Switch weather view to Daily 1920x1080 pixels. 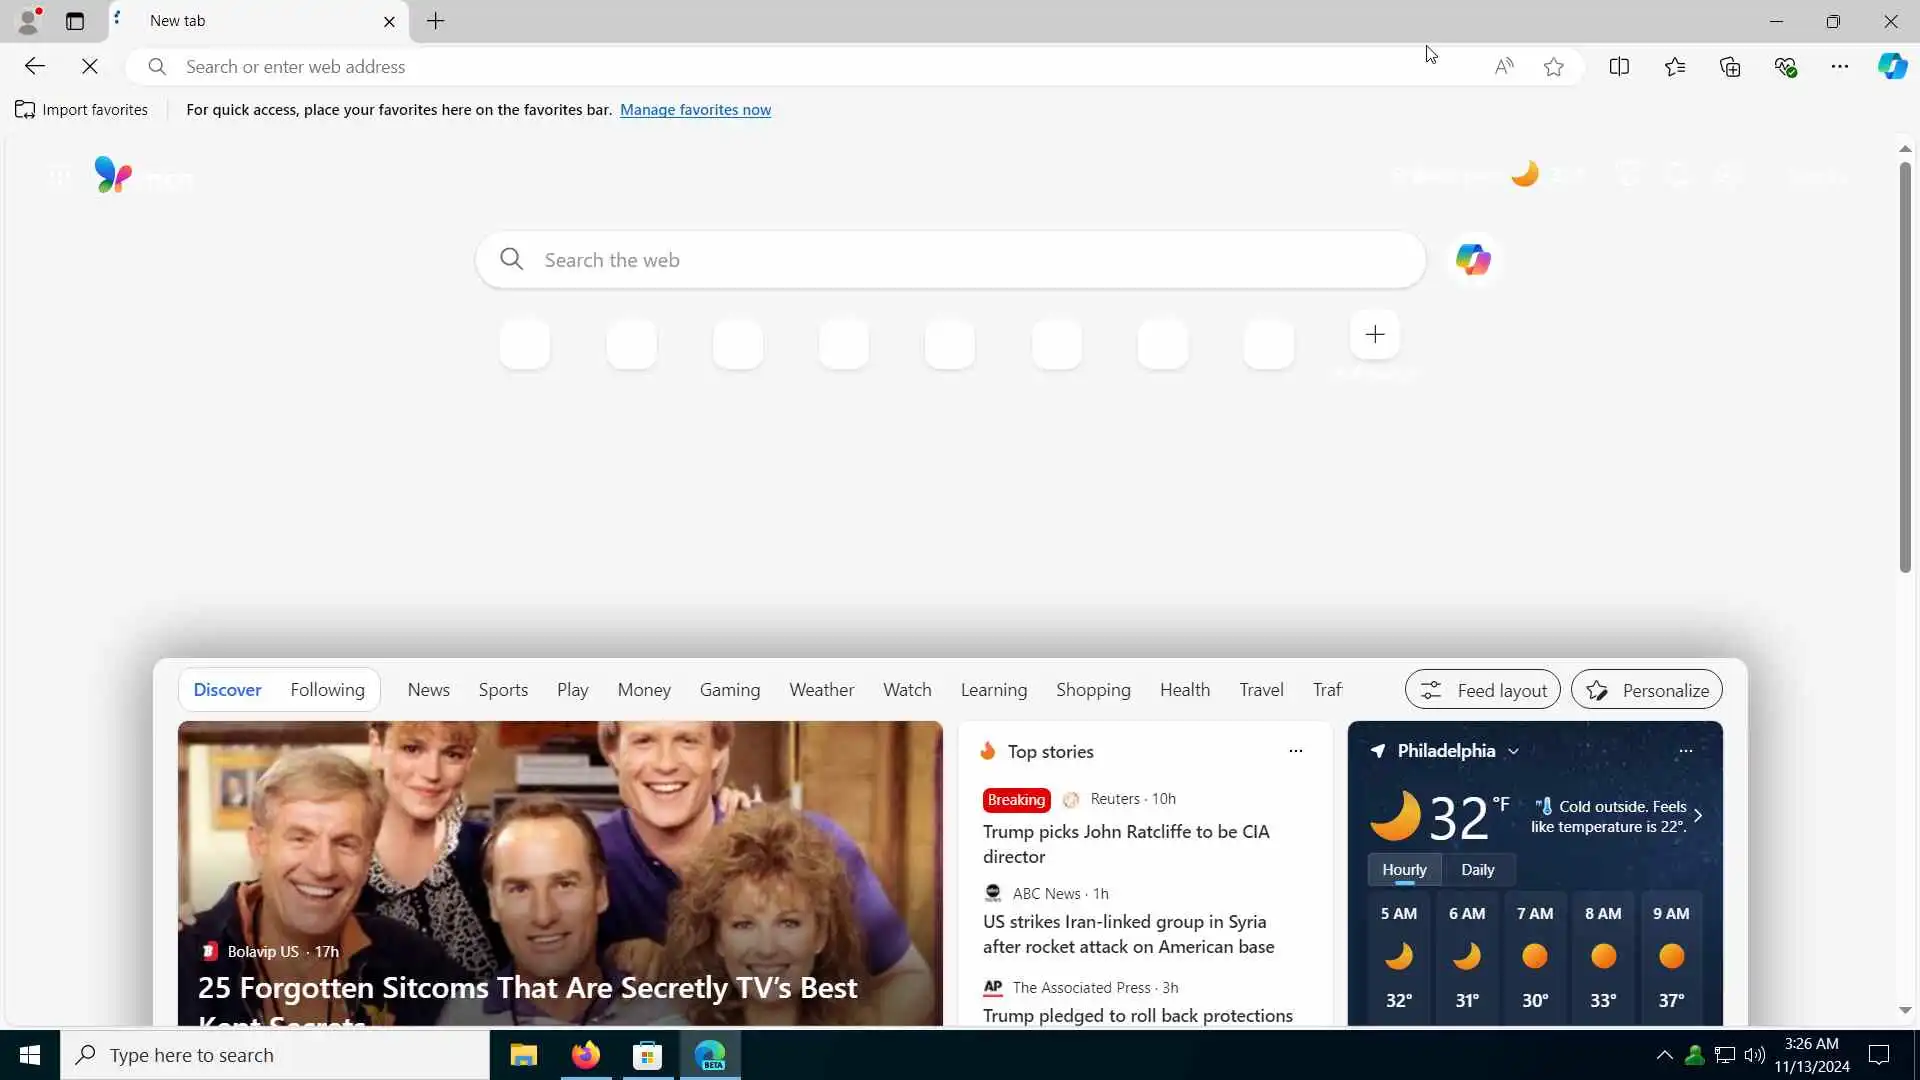1477,869
